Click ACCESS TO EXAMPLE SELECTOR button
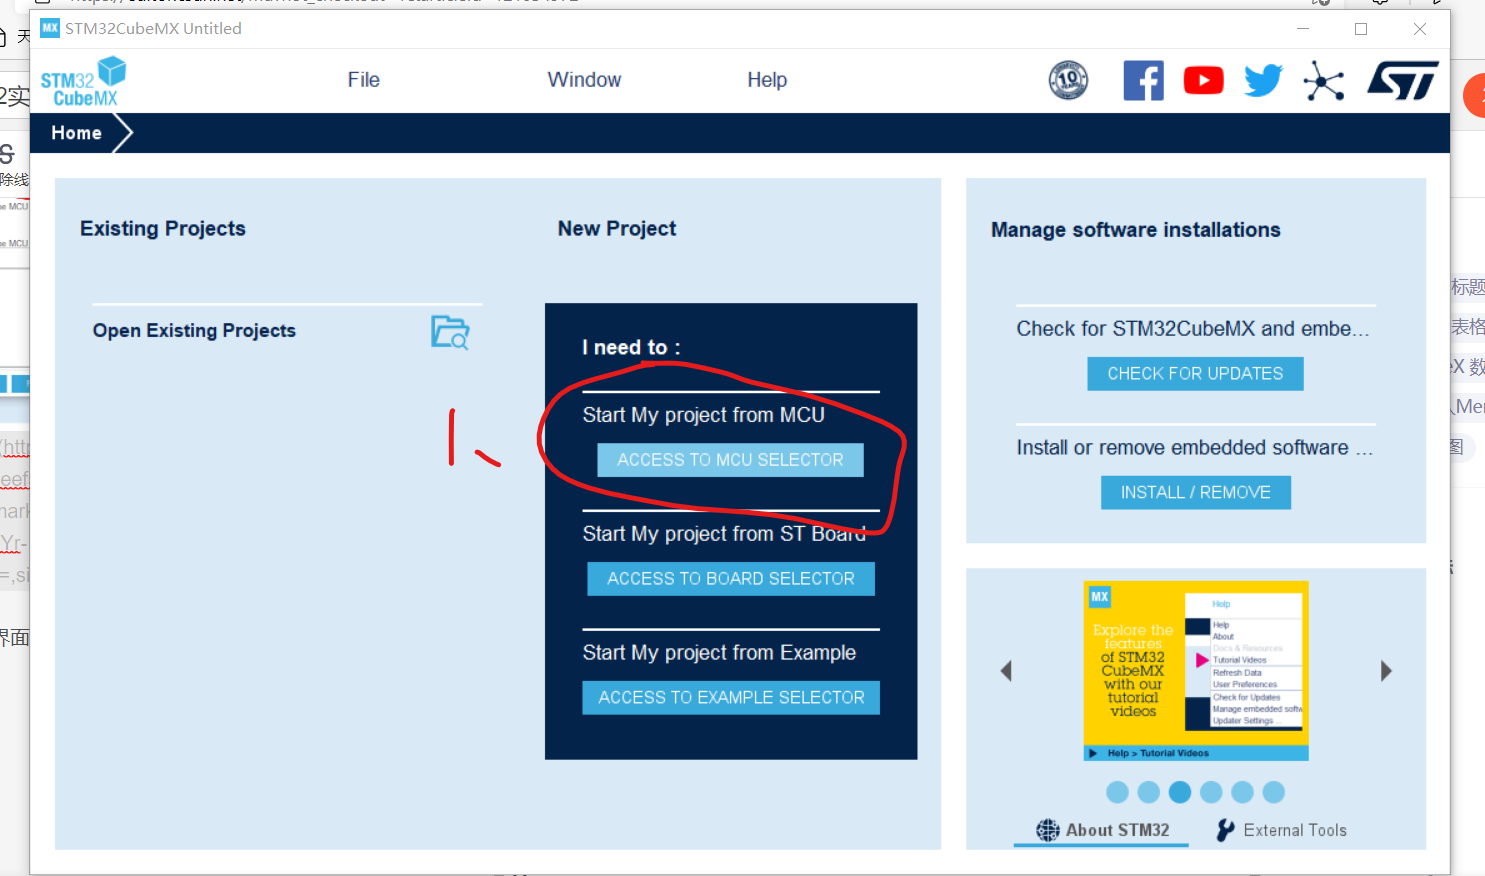Viewport: 1485px width, 876px height. coord(731,698)
